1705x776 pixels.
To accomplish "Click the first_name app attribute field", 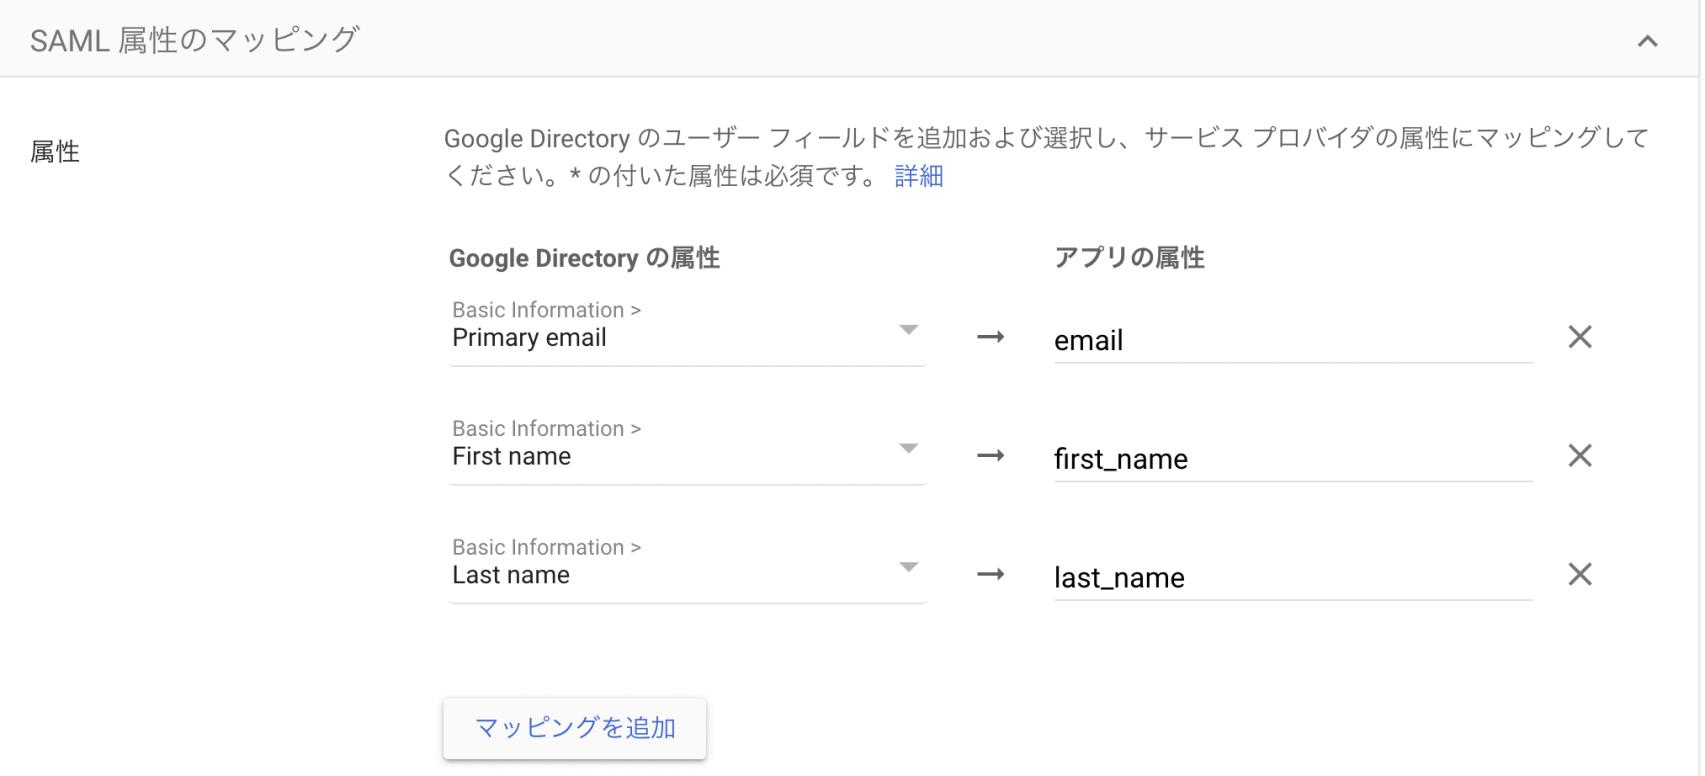I will [x=1292, y=459].
